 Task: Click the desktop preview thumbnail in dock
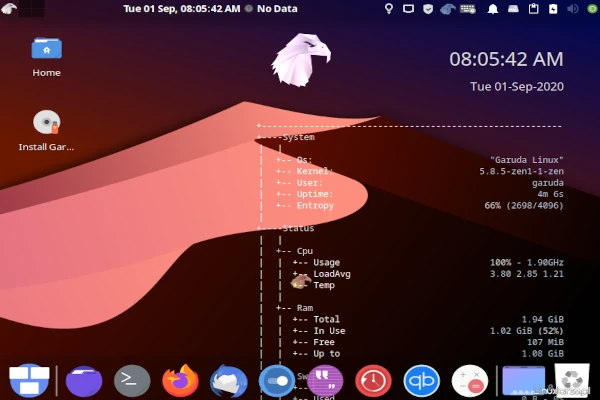point(523,380)
